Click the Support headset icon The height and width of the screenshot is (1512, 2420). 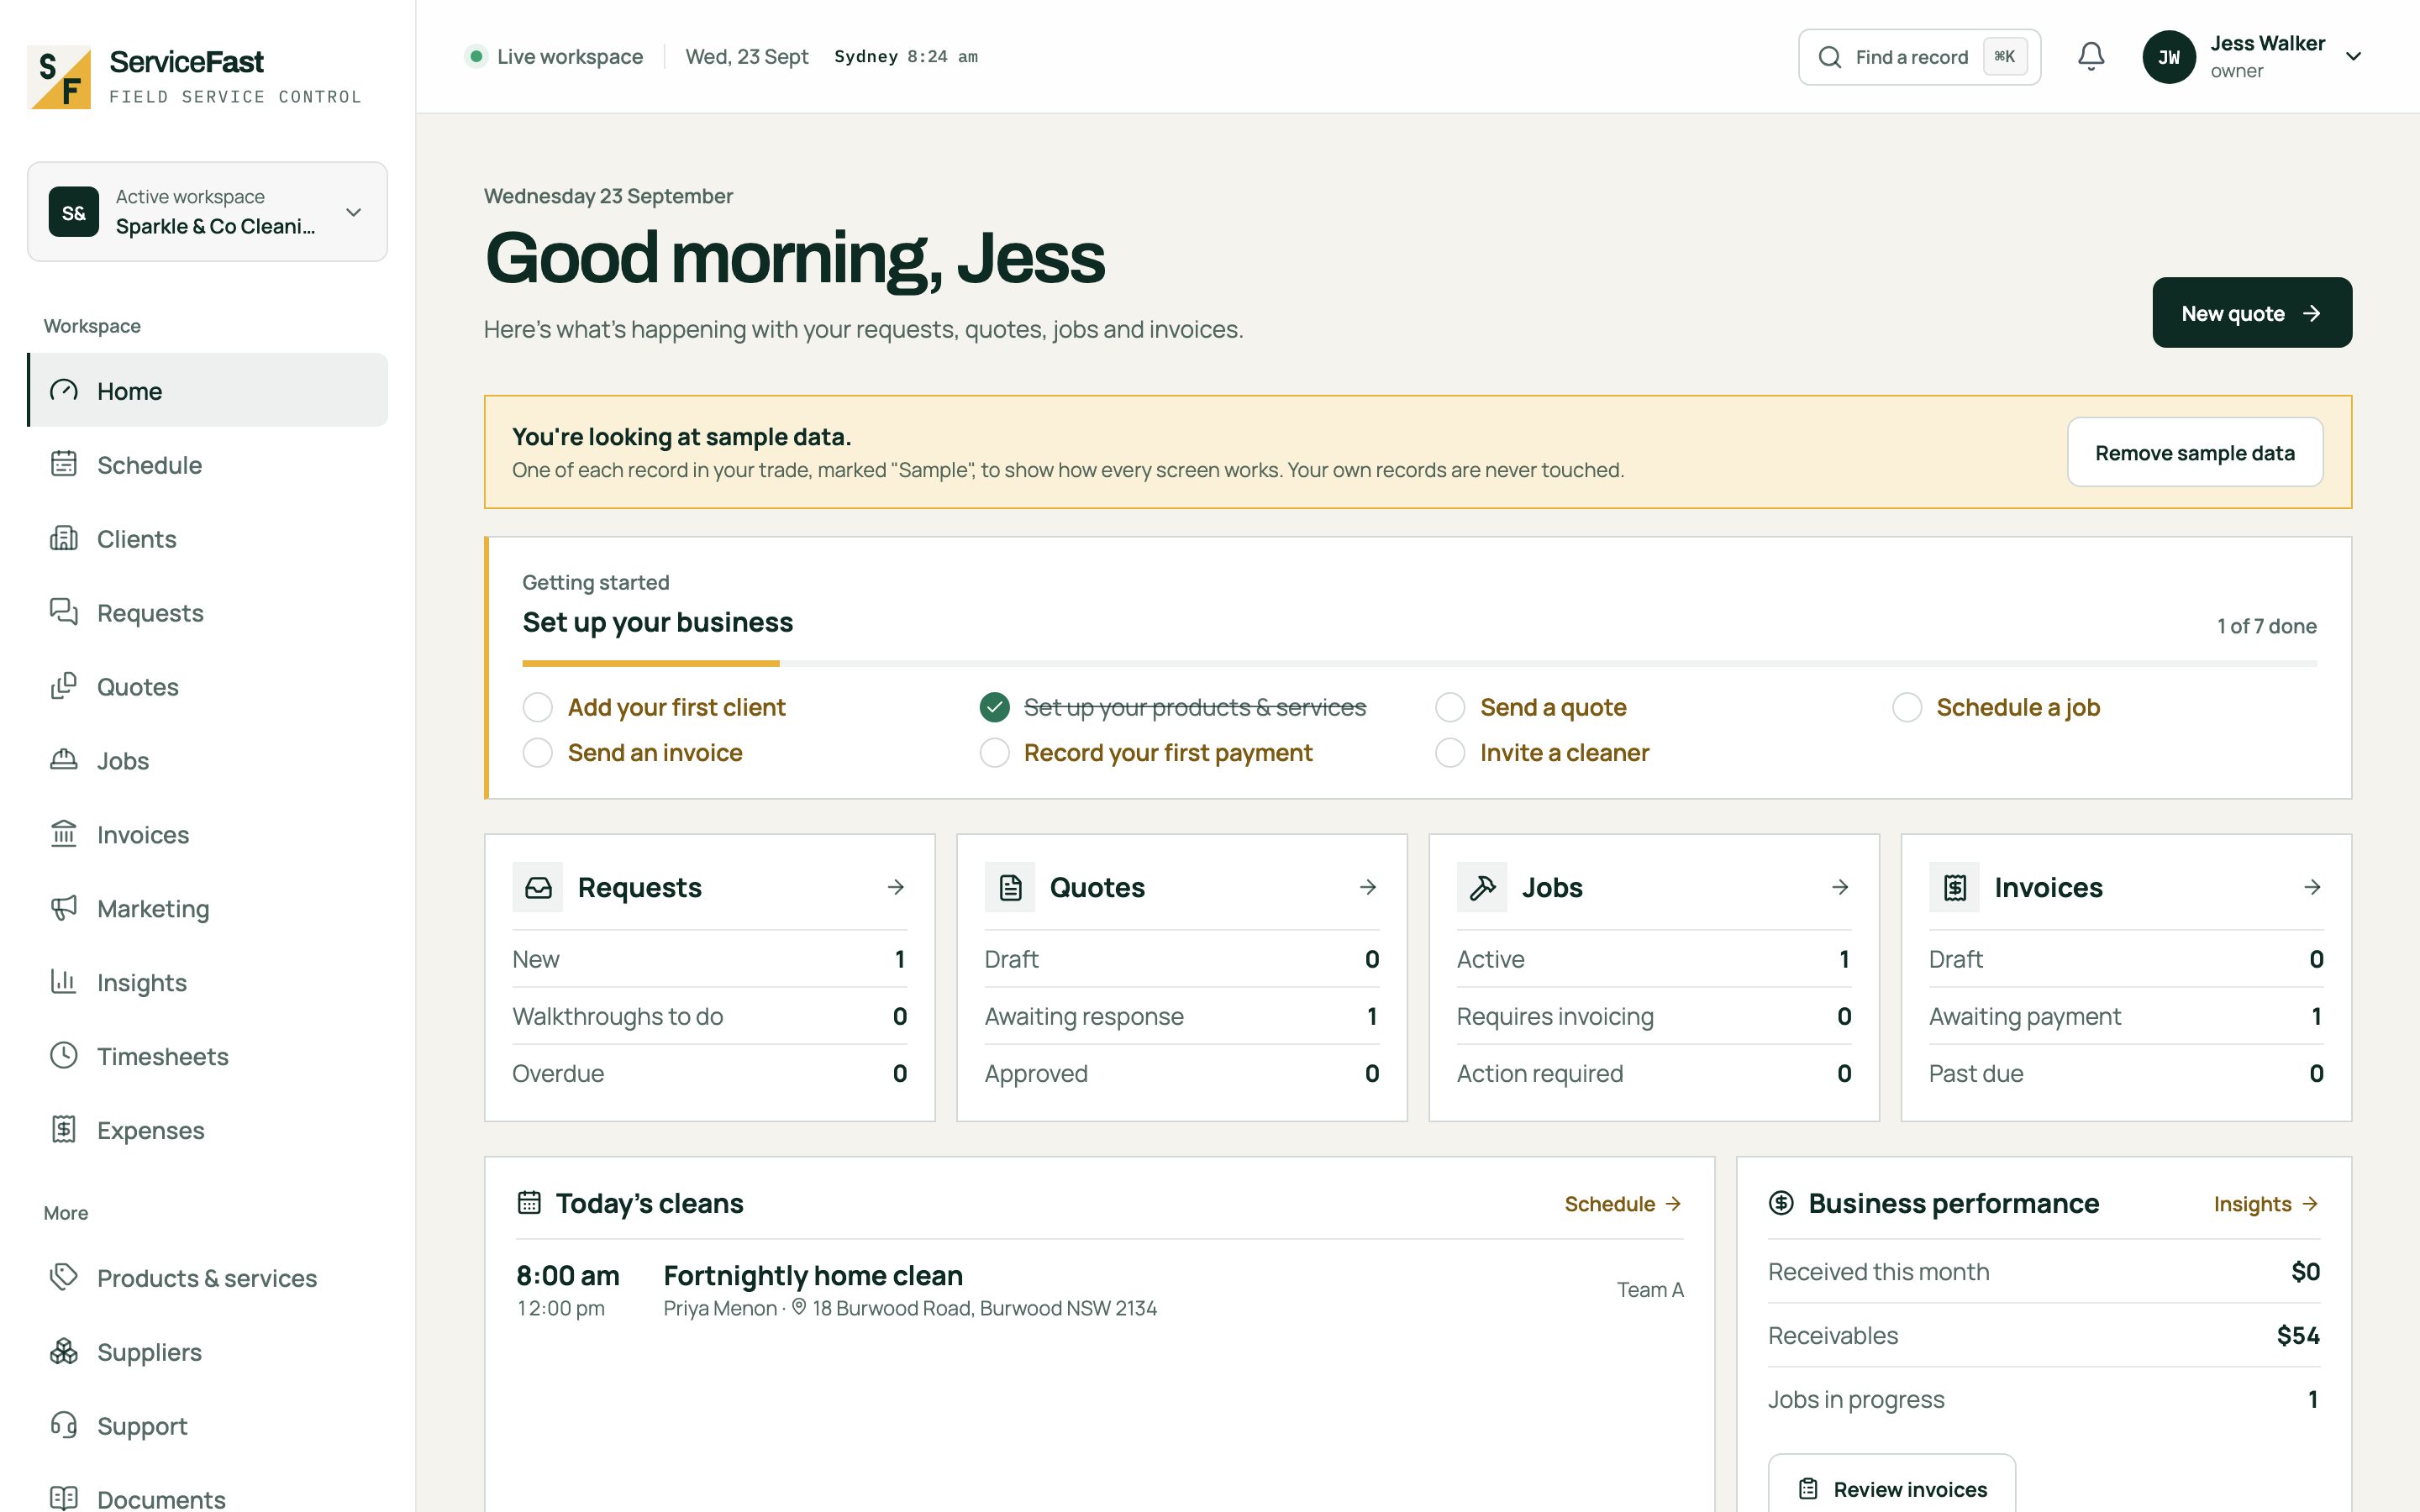(x=64, y=1426)
